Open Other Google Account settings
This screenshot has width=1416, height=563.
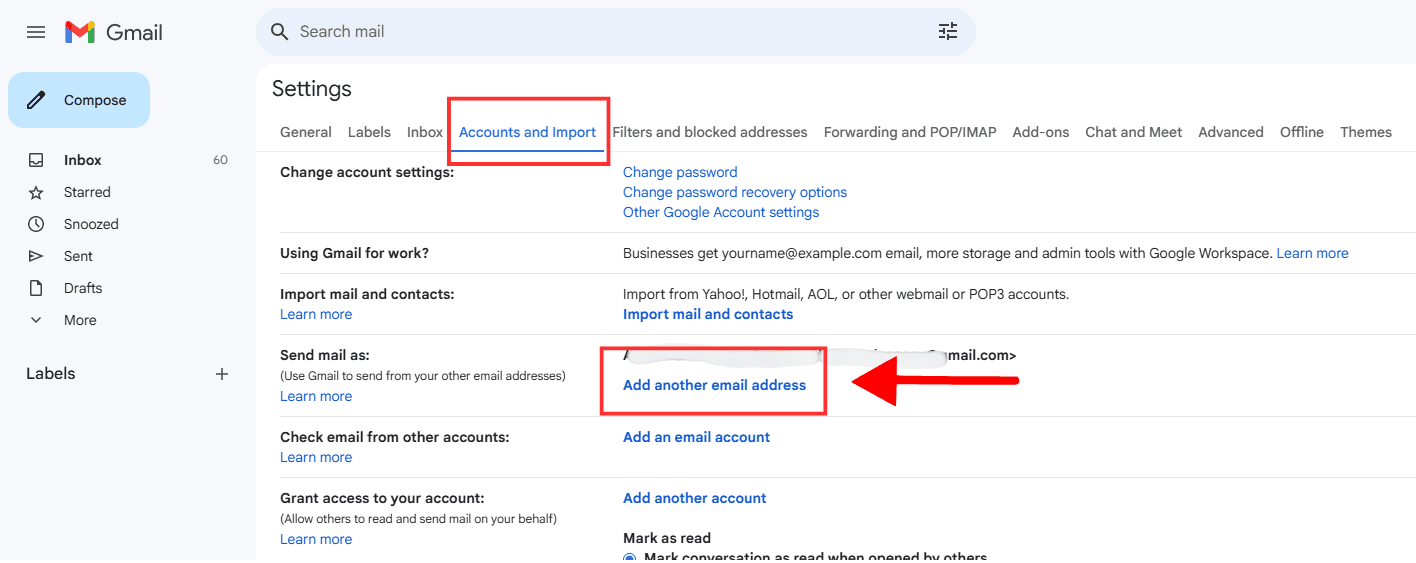(x=721, y=212)
